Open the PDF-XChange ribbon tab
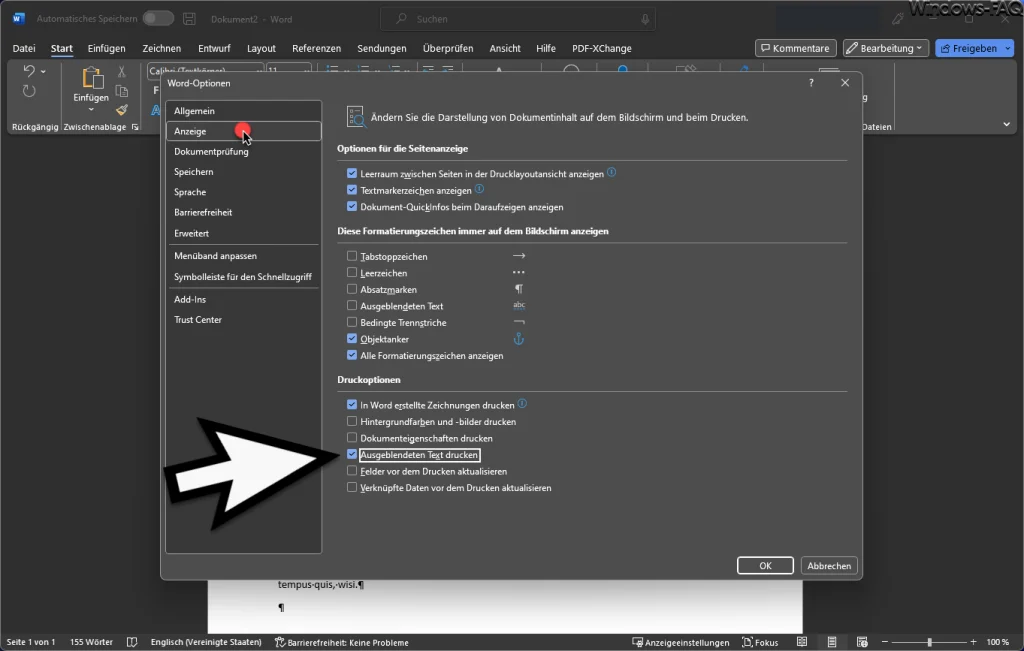The height and width of the screenshot is (651, 1024). click(x=601, y=48)
